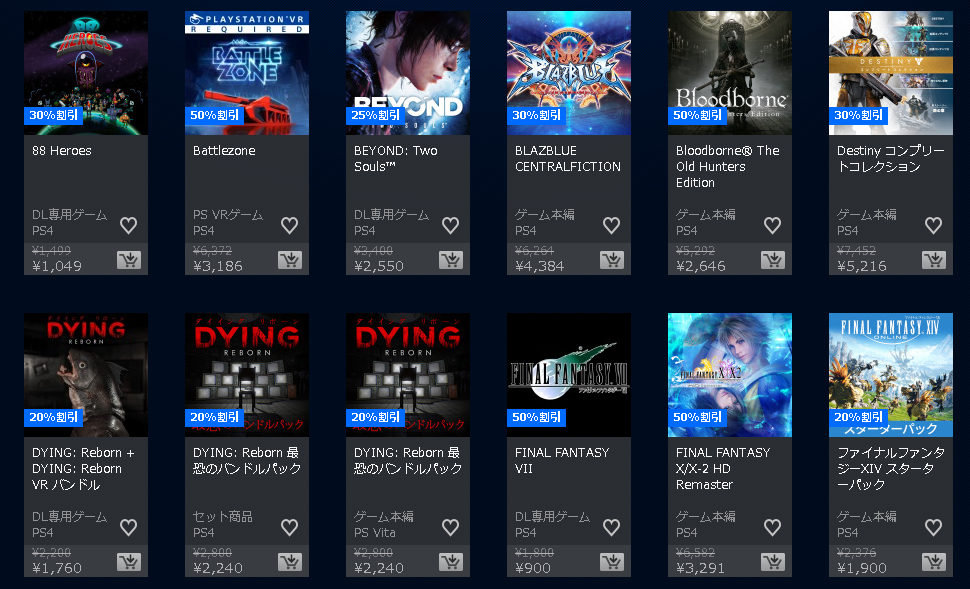
Task: Toggle wishlist heart for Battlezone
Action: click(290, 225)
